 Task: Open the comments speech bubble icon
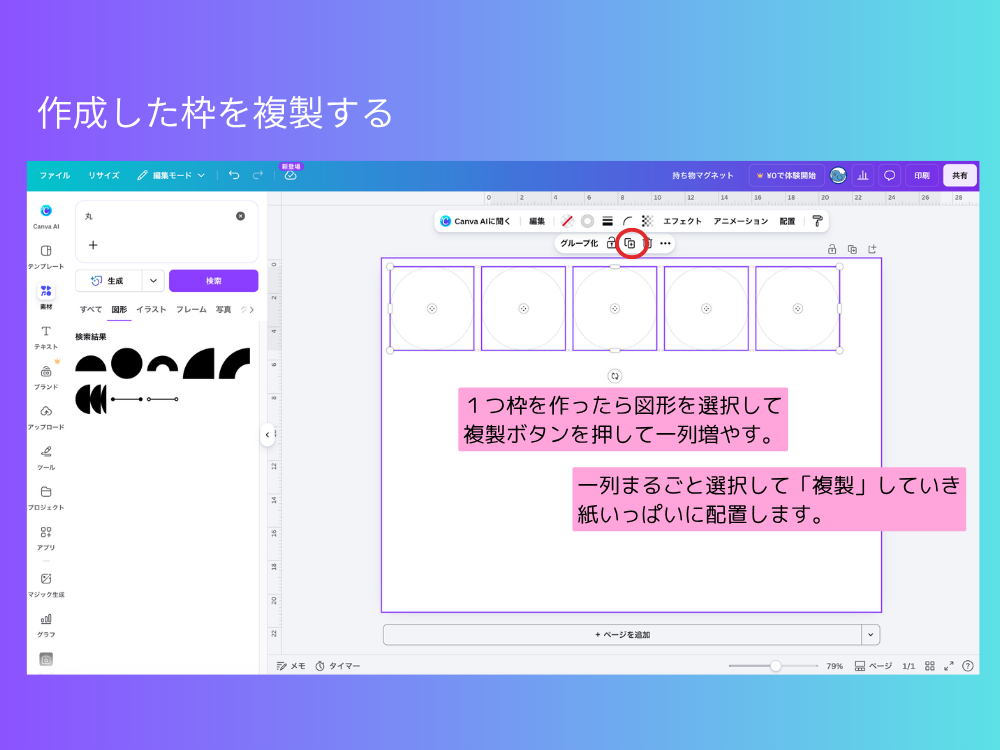click(890, 175)
